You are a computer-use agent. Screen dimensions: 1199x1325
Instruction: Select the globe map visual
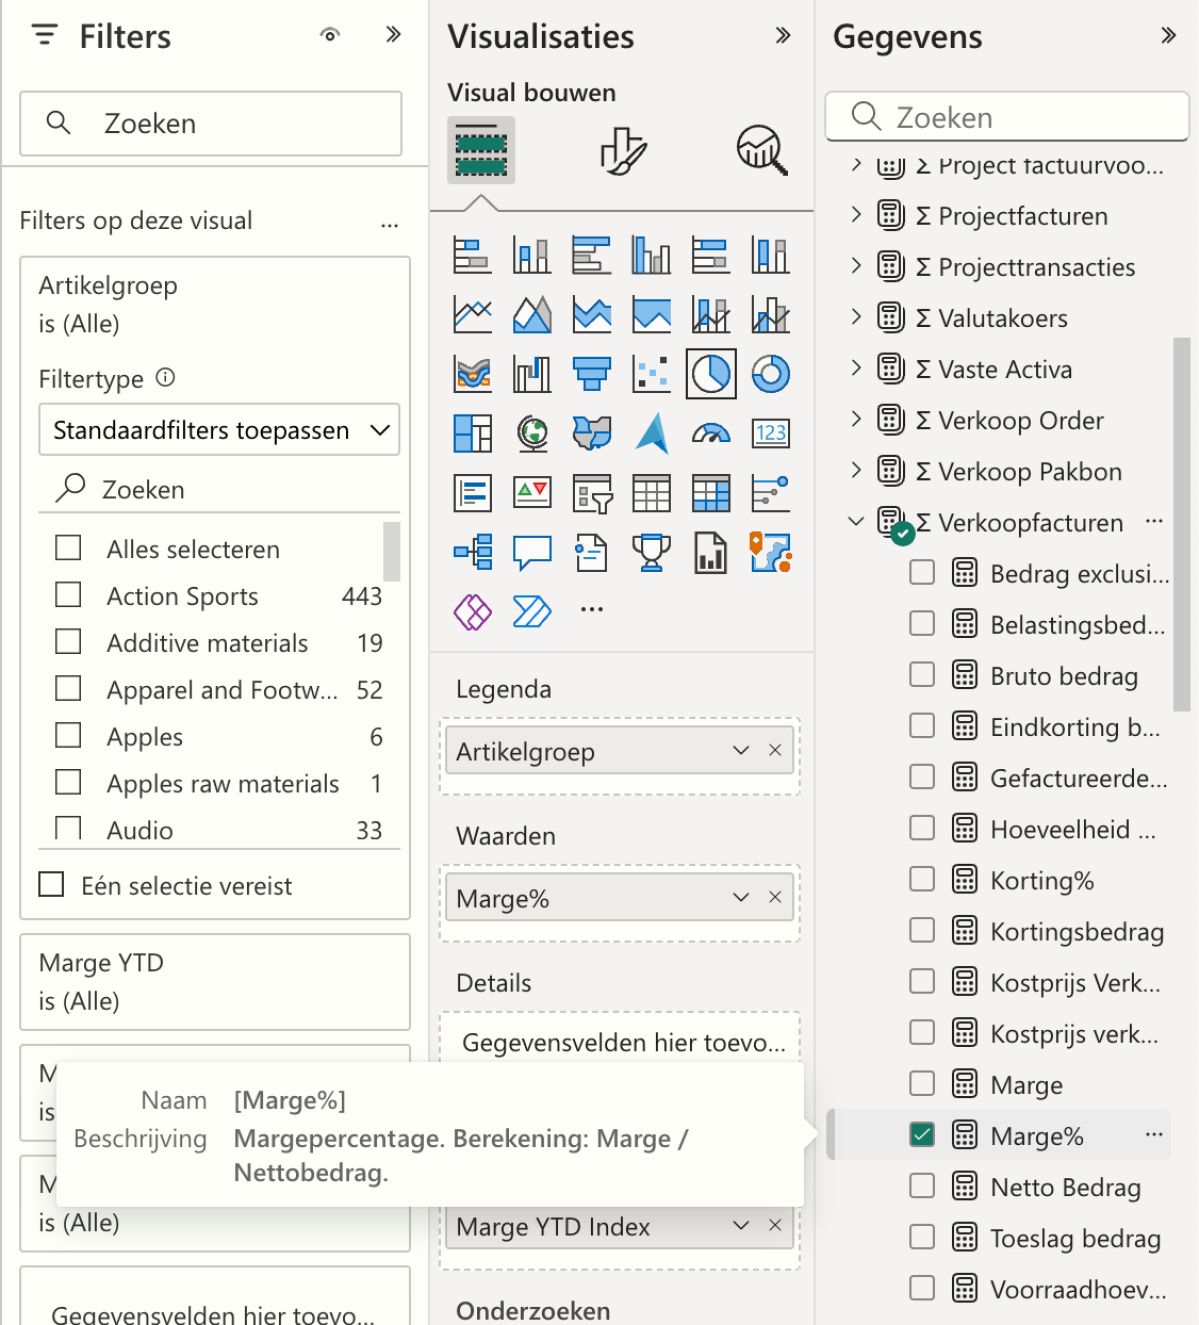coord(532,434)
